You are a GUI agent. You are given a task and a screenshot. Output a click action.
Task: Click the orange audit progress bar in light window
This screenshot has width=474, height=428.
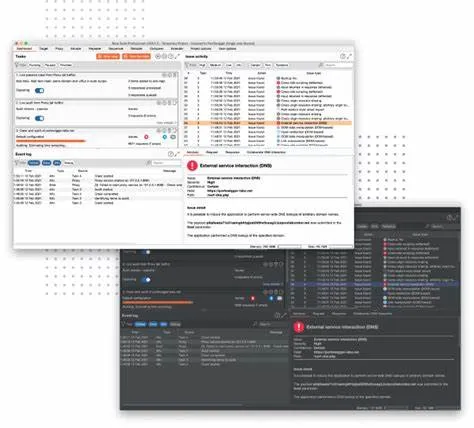[51, 141]
